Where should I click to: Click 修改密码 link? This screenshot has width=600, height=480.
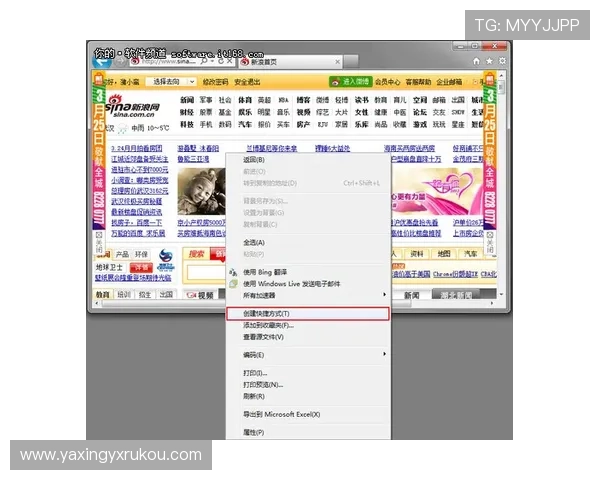[x=215, y=82]
